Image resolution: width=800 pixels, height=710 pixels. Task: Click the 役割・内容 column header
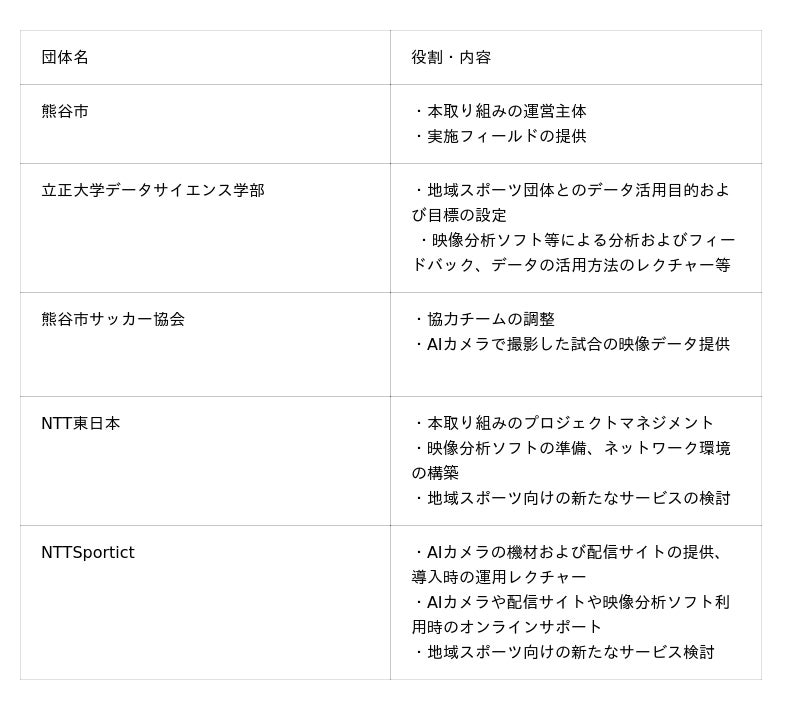point(451,58)
